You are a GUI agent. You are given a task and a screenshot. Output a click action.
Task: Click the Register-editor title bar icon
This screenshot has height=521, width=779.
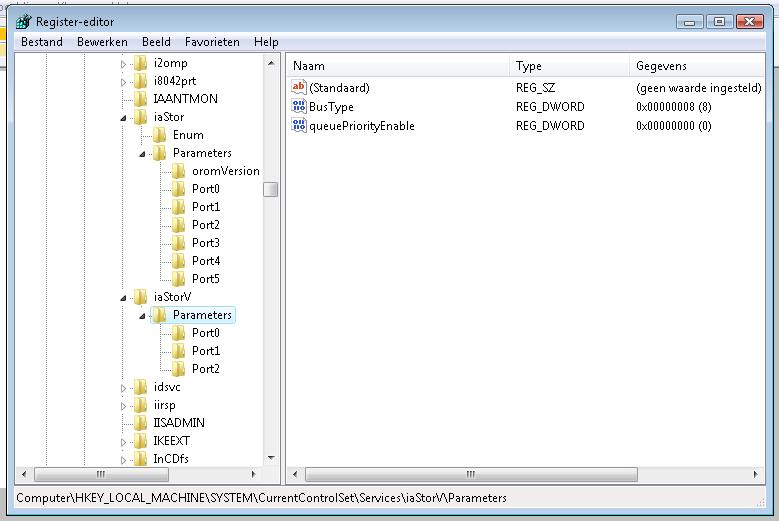click(x=22, y=22)
